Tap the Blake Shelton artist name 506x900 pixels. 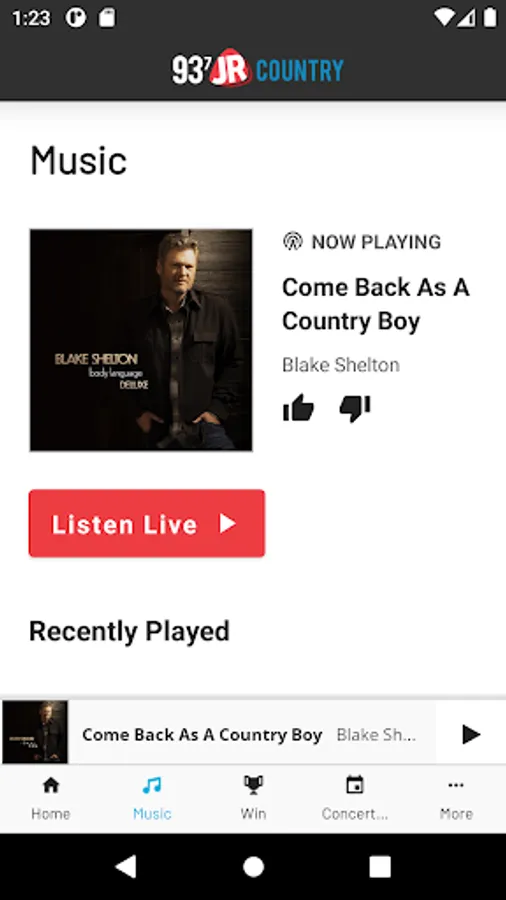[x=341, y=364]
